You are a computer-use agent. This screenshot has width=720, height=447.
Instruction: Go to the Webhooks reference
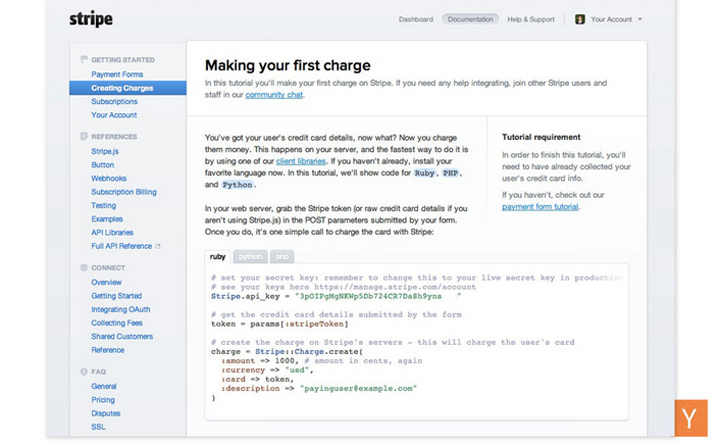coord(109,178)
